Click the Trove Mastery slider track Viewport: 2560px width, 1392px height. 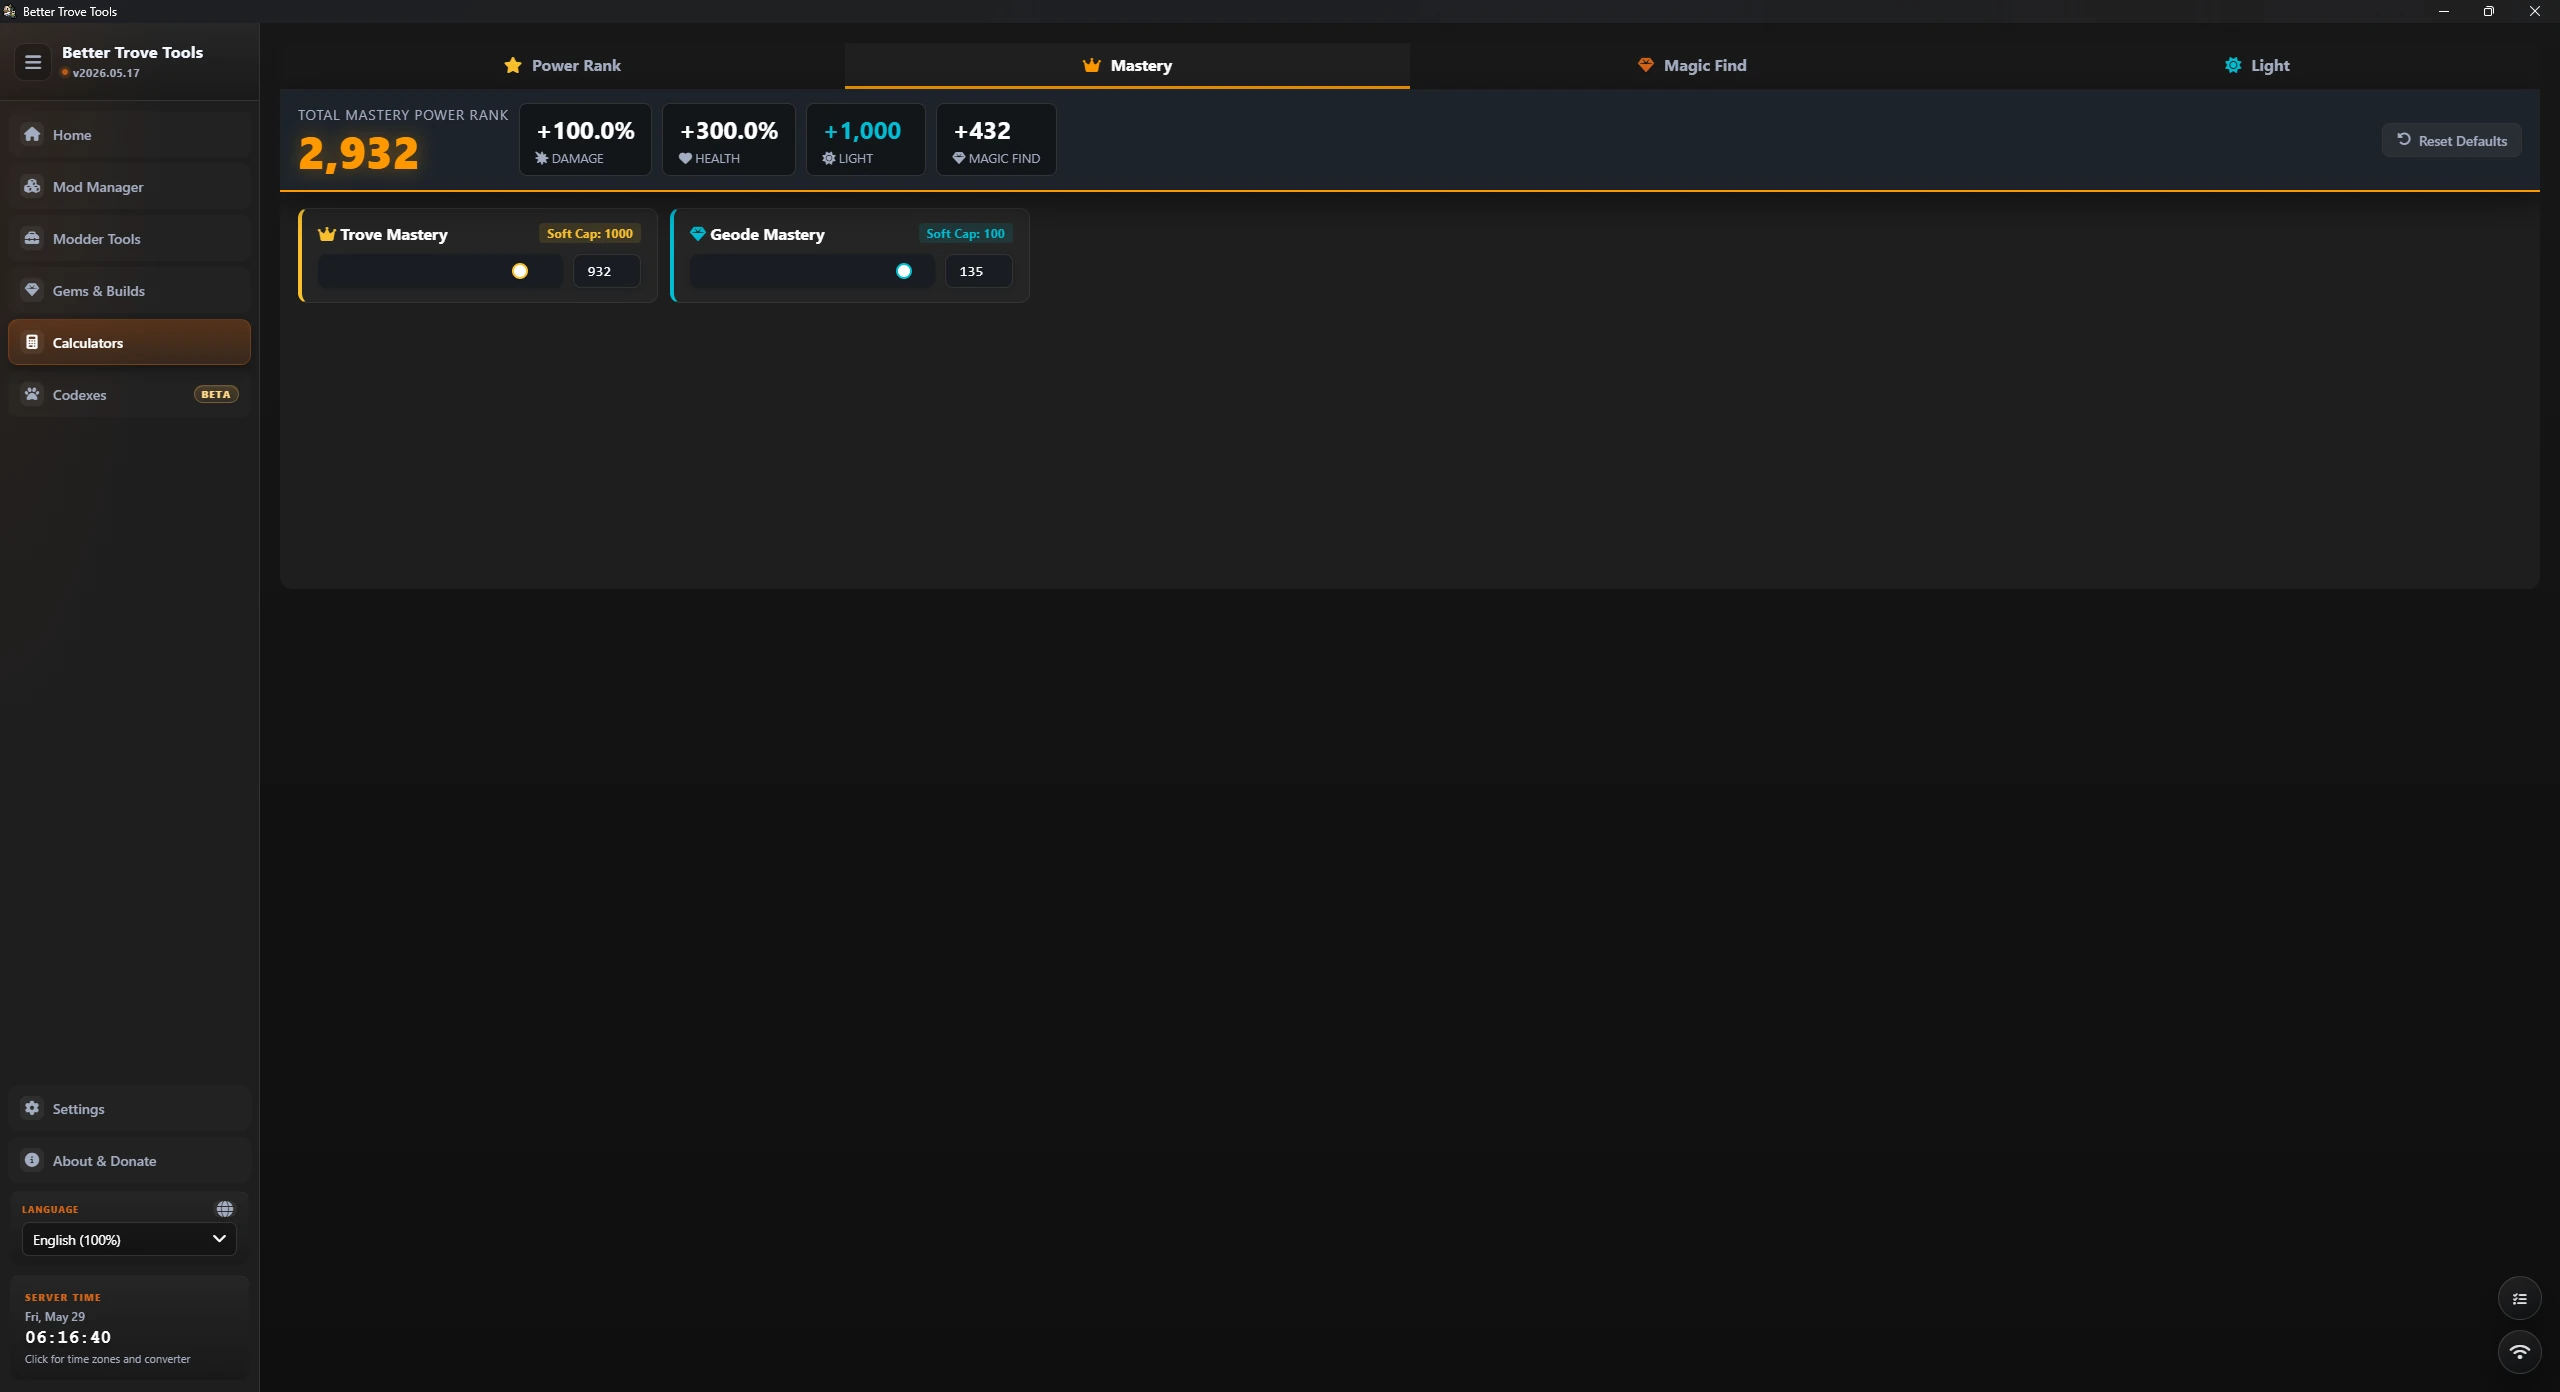[x=440, y=271]
